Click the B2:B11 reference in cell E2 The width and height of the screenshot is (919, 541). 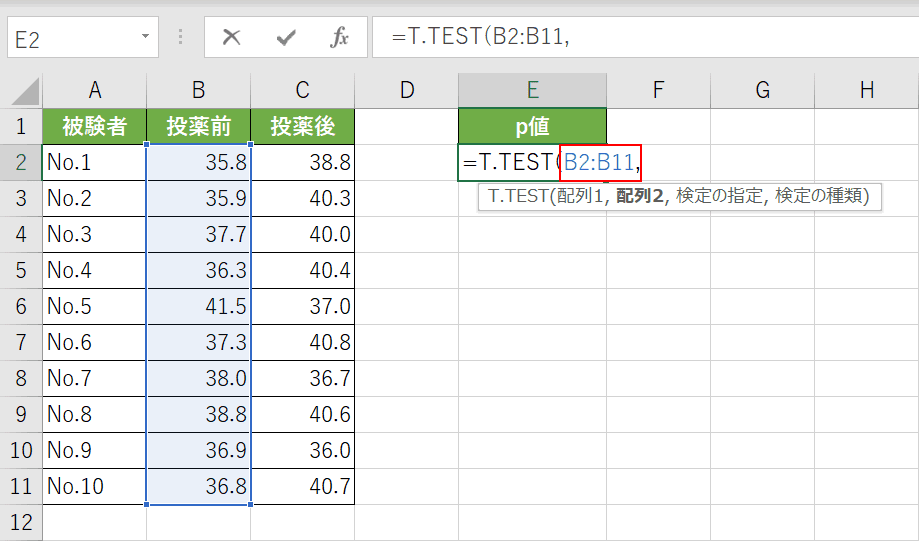(x=599, y=162)
